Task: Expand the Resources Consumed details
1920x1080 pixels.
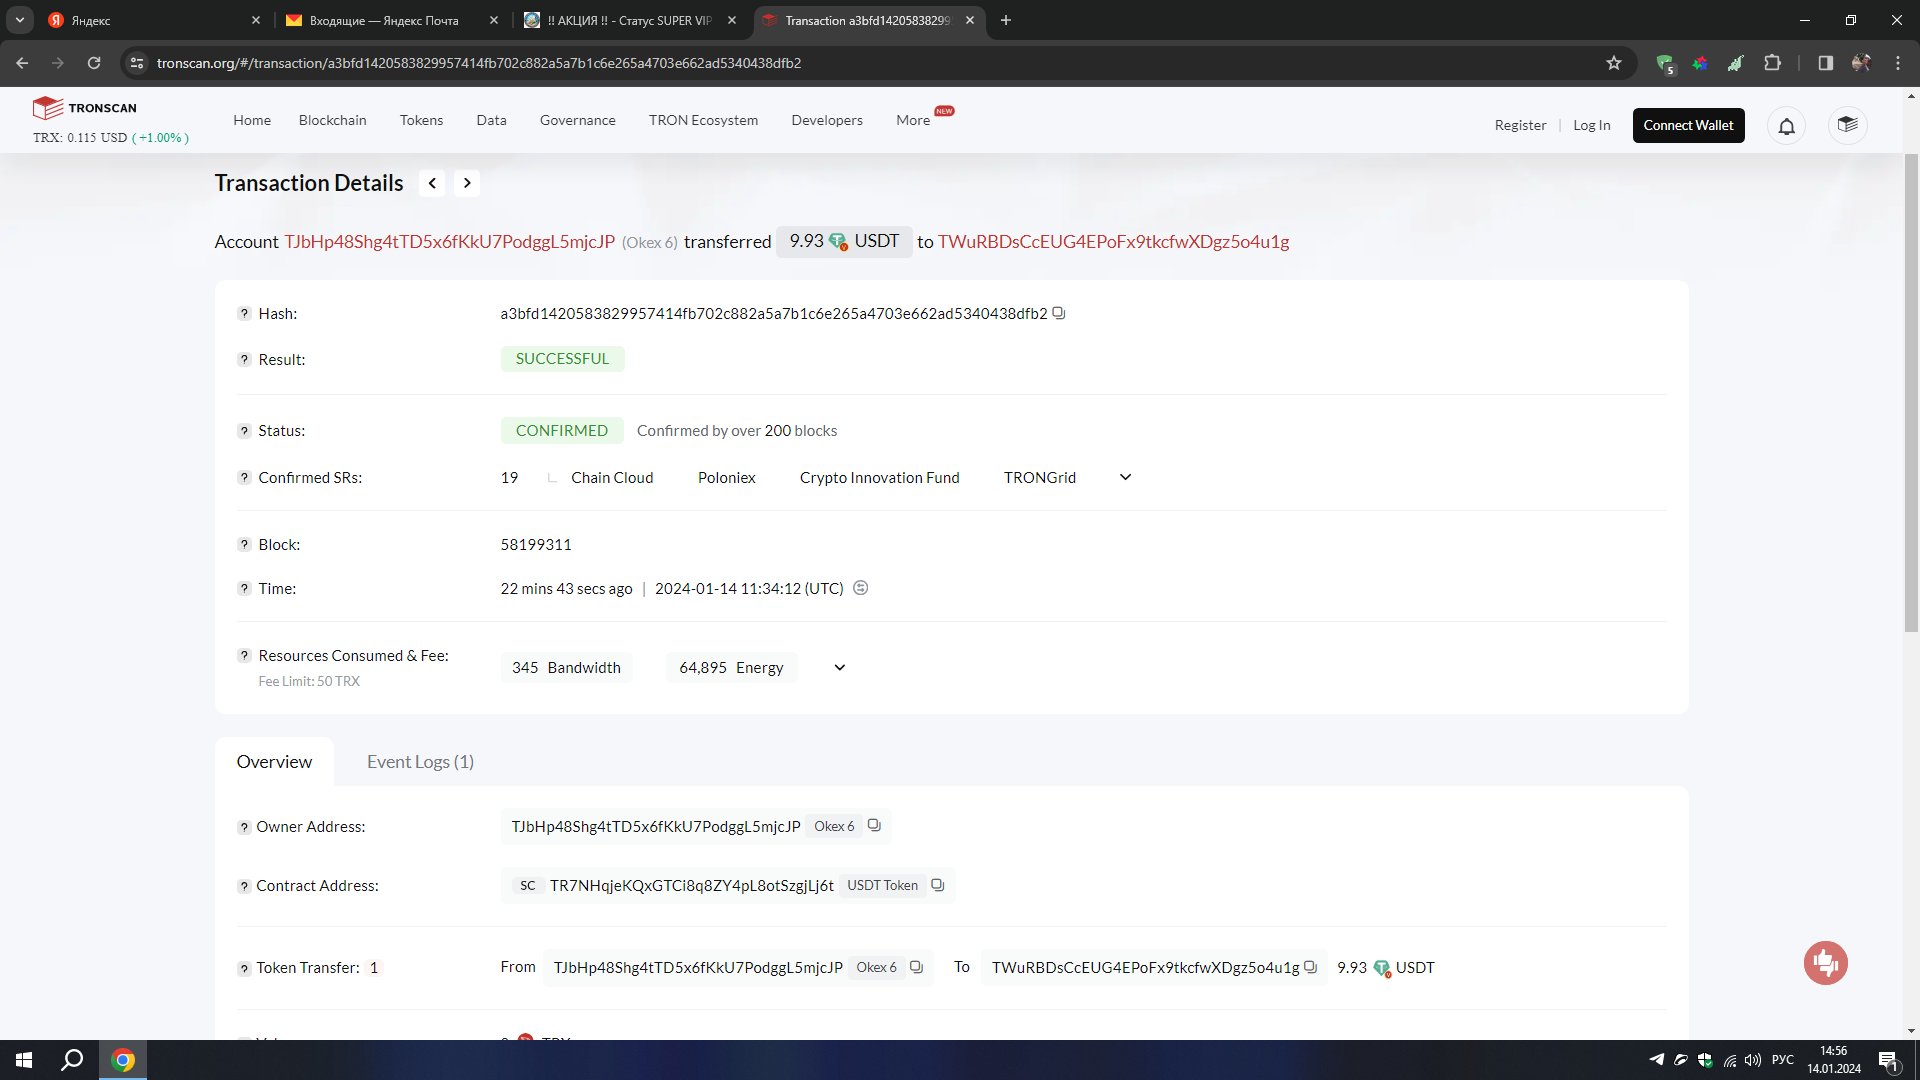Action: coord(840,668)
